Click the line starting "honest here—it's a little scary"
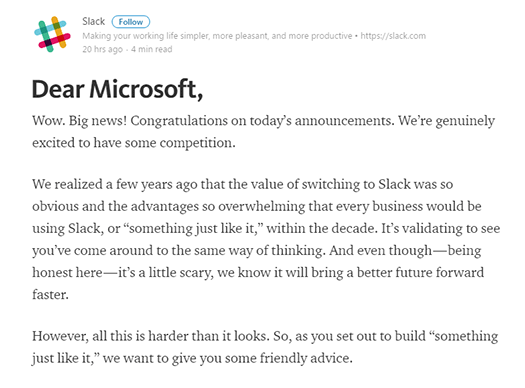 point(258,273)
